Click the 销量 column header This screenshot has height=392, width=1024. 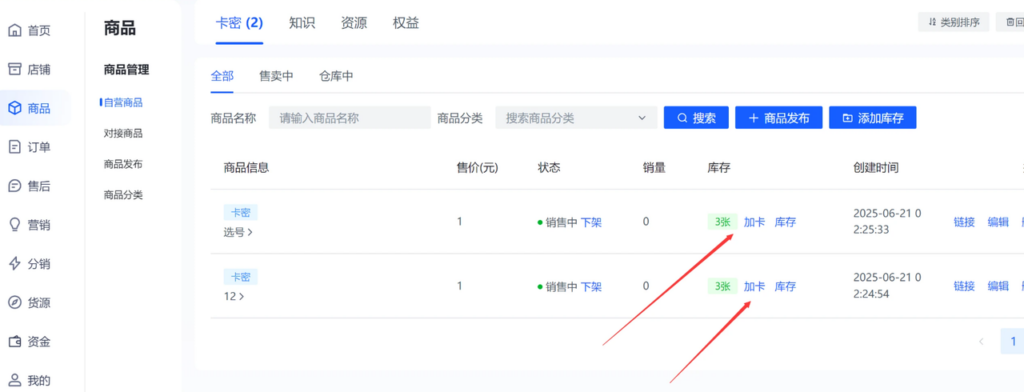point(654,168)
